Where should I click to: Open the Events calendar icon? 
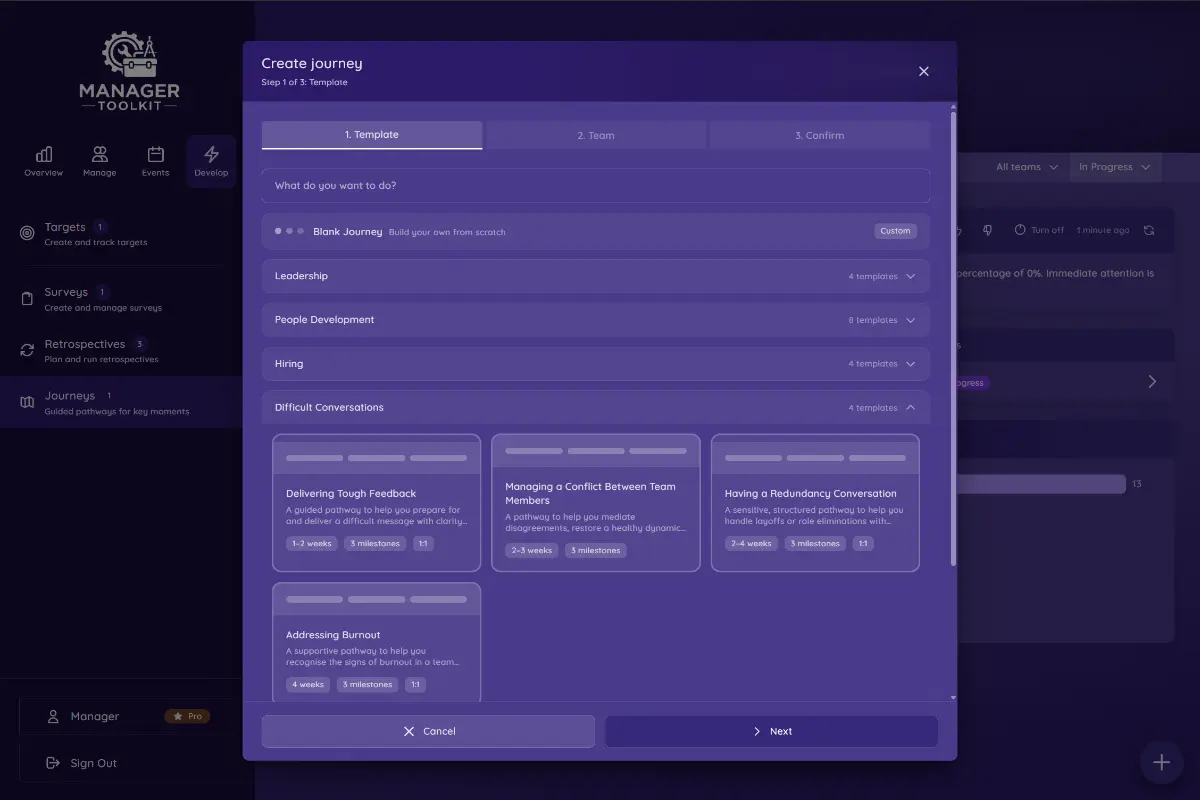tap(155, 154)
